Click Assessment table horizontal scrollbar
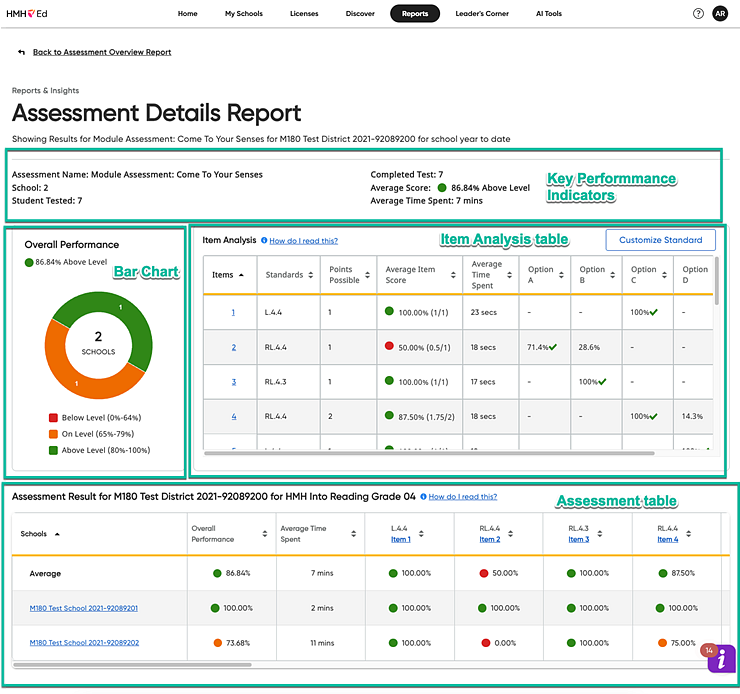This screenshot has height=694, width=740. (x=132, y=665)
